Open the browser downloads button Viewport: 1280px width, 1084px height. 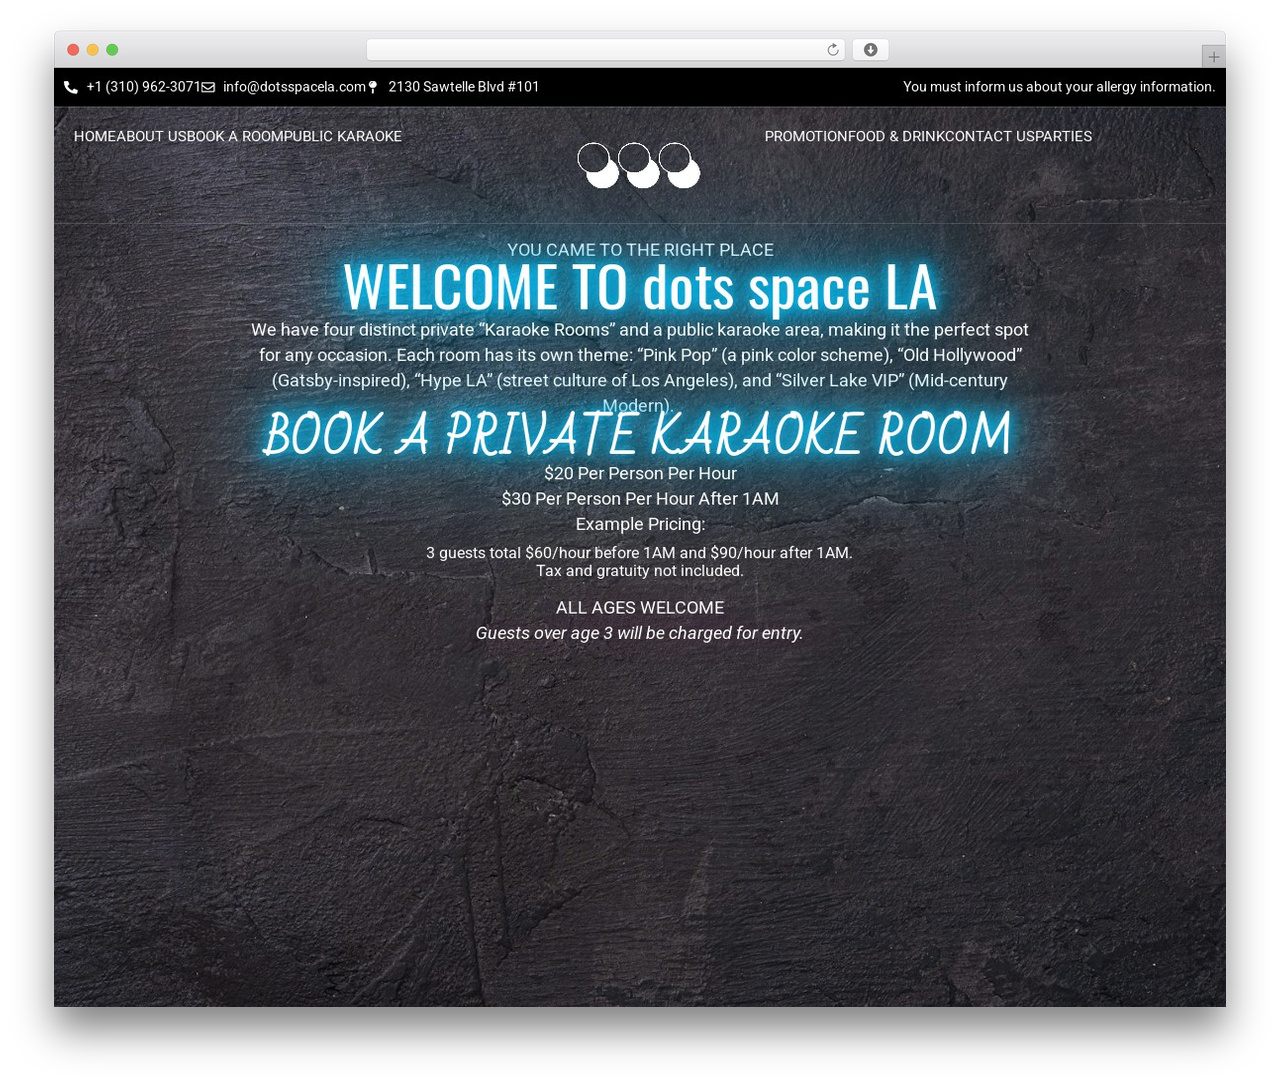(x=870, y=50)
